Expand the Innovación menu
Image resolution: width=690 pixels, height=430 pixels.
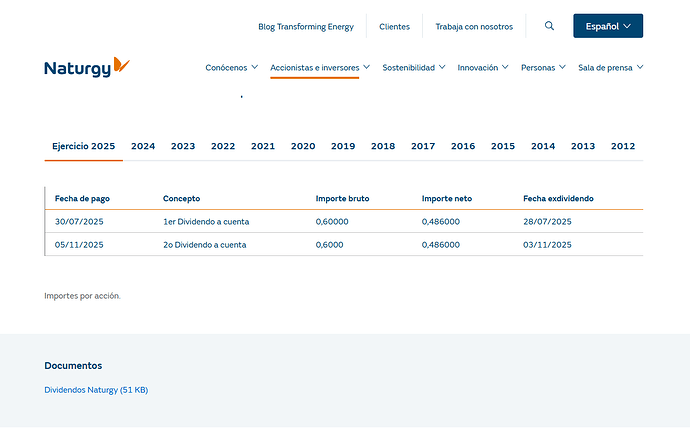click(x=483, y=68)
